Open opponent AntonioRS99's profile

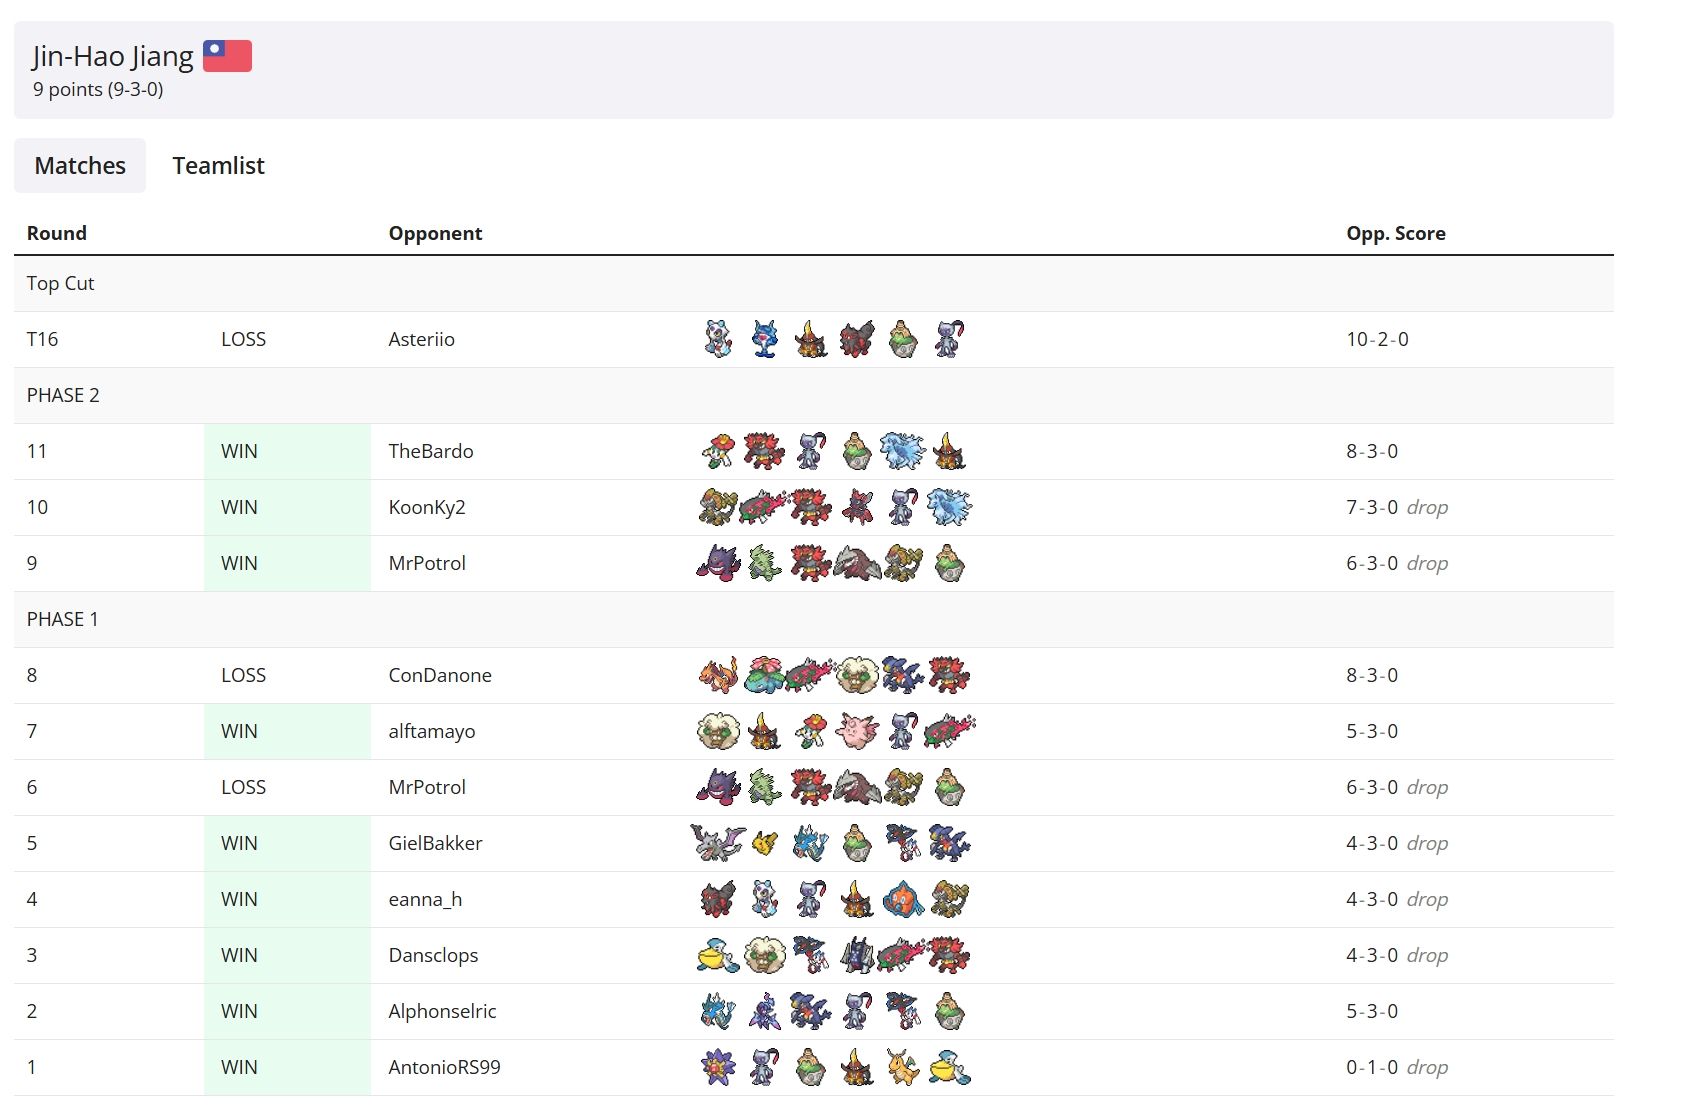point(444,1067)
